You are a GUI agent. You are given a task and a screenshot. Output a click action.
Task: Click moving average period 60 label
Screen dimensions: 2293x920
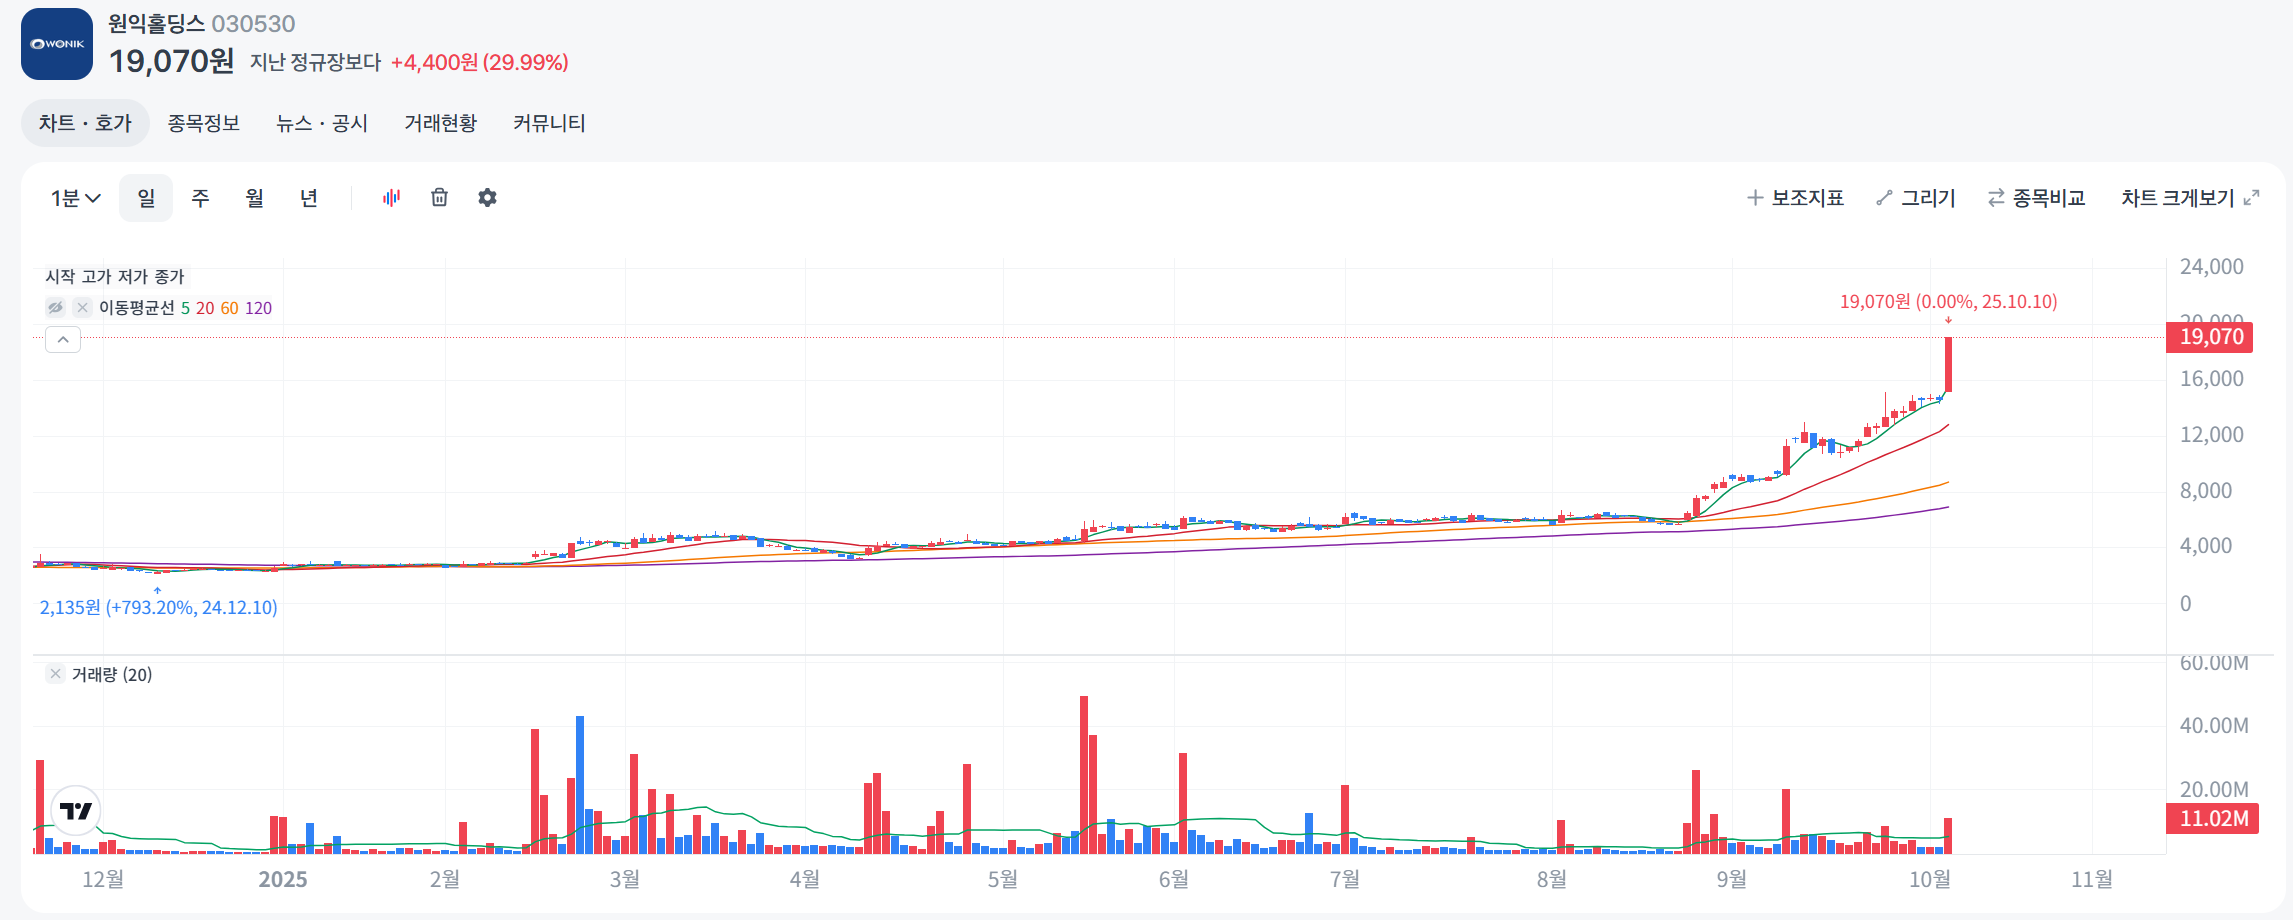point(230,308)
